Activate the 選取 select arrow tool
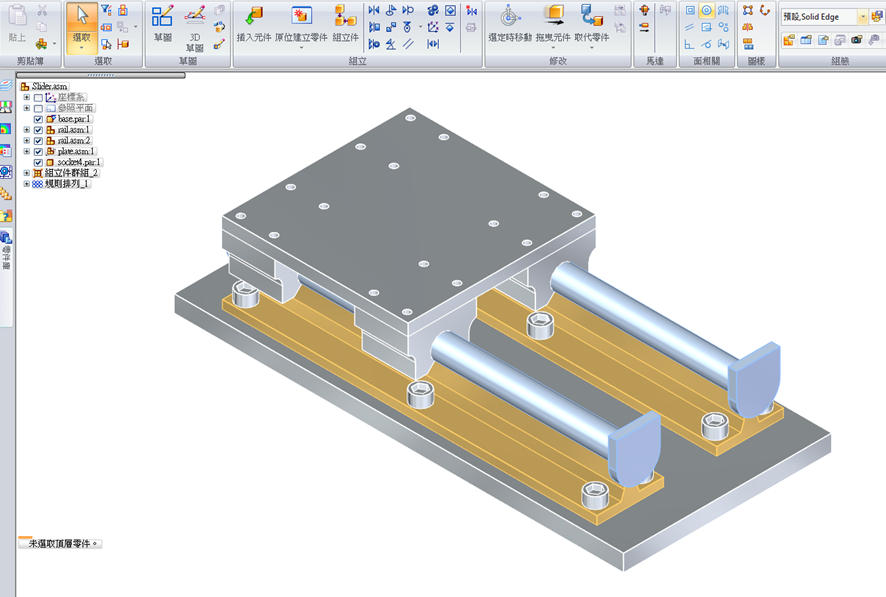Viewport: 886px width, 597px height. pyautogui.click(x=82, y=16)
